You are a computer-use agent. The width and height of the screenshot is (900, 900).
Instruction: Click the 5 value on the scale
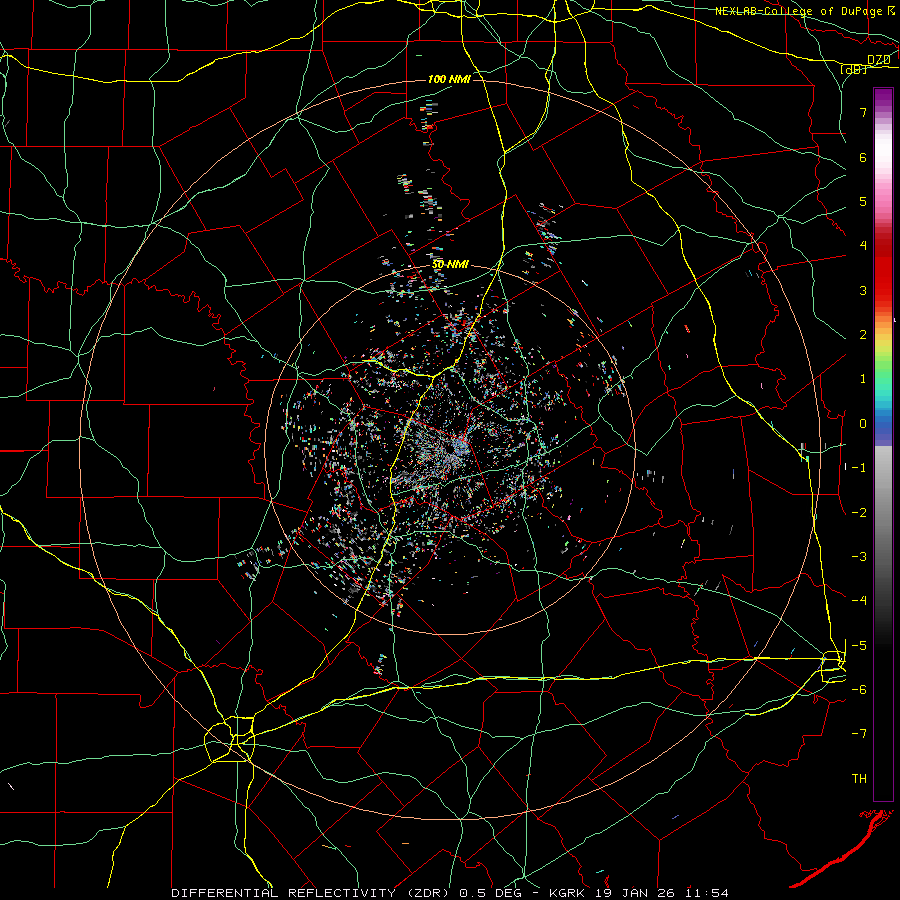click(863, 201)
